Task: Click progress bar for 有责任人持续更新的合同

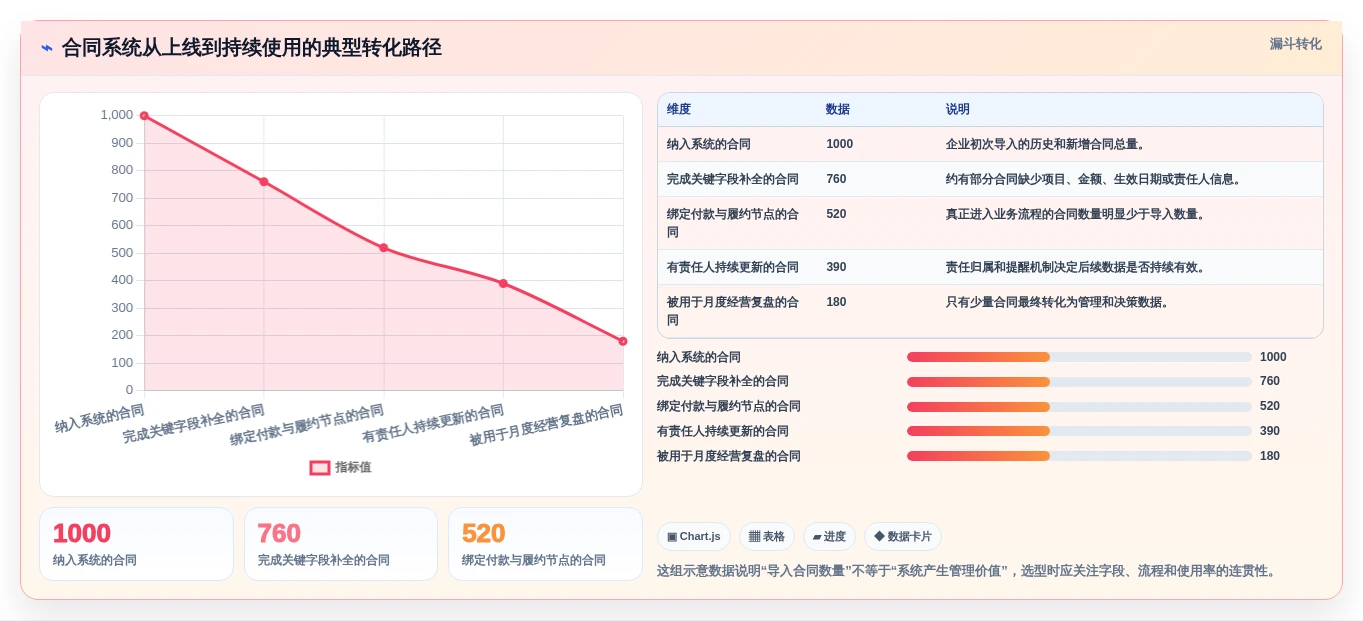Action: click(1079, 431)
